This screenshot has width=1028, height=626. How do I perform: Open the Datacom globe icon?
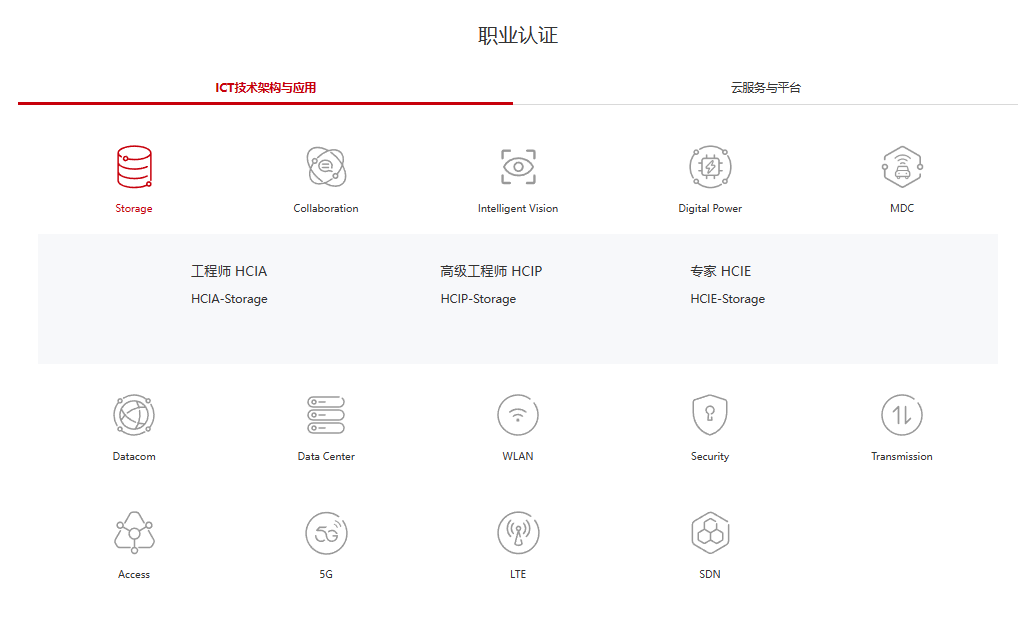point(134,414)
